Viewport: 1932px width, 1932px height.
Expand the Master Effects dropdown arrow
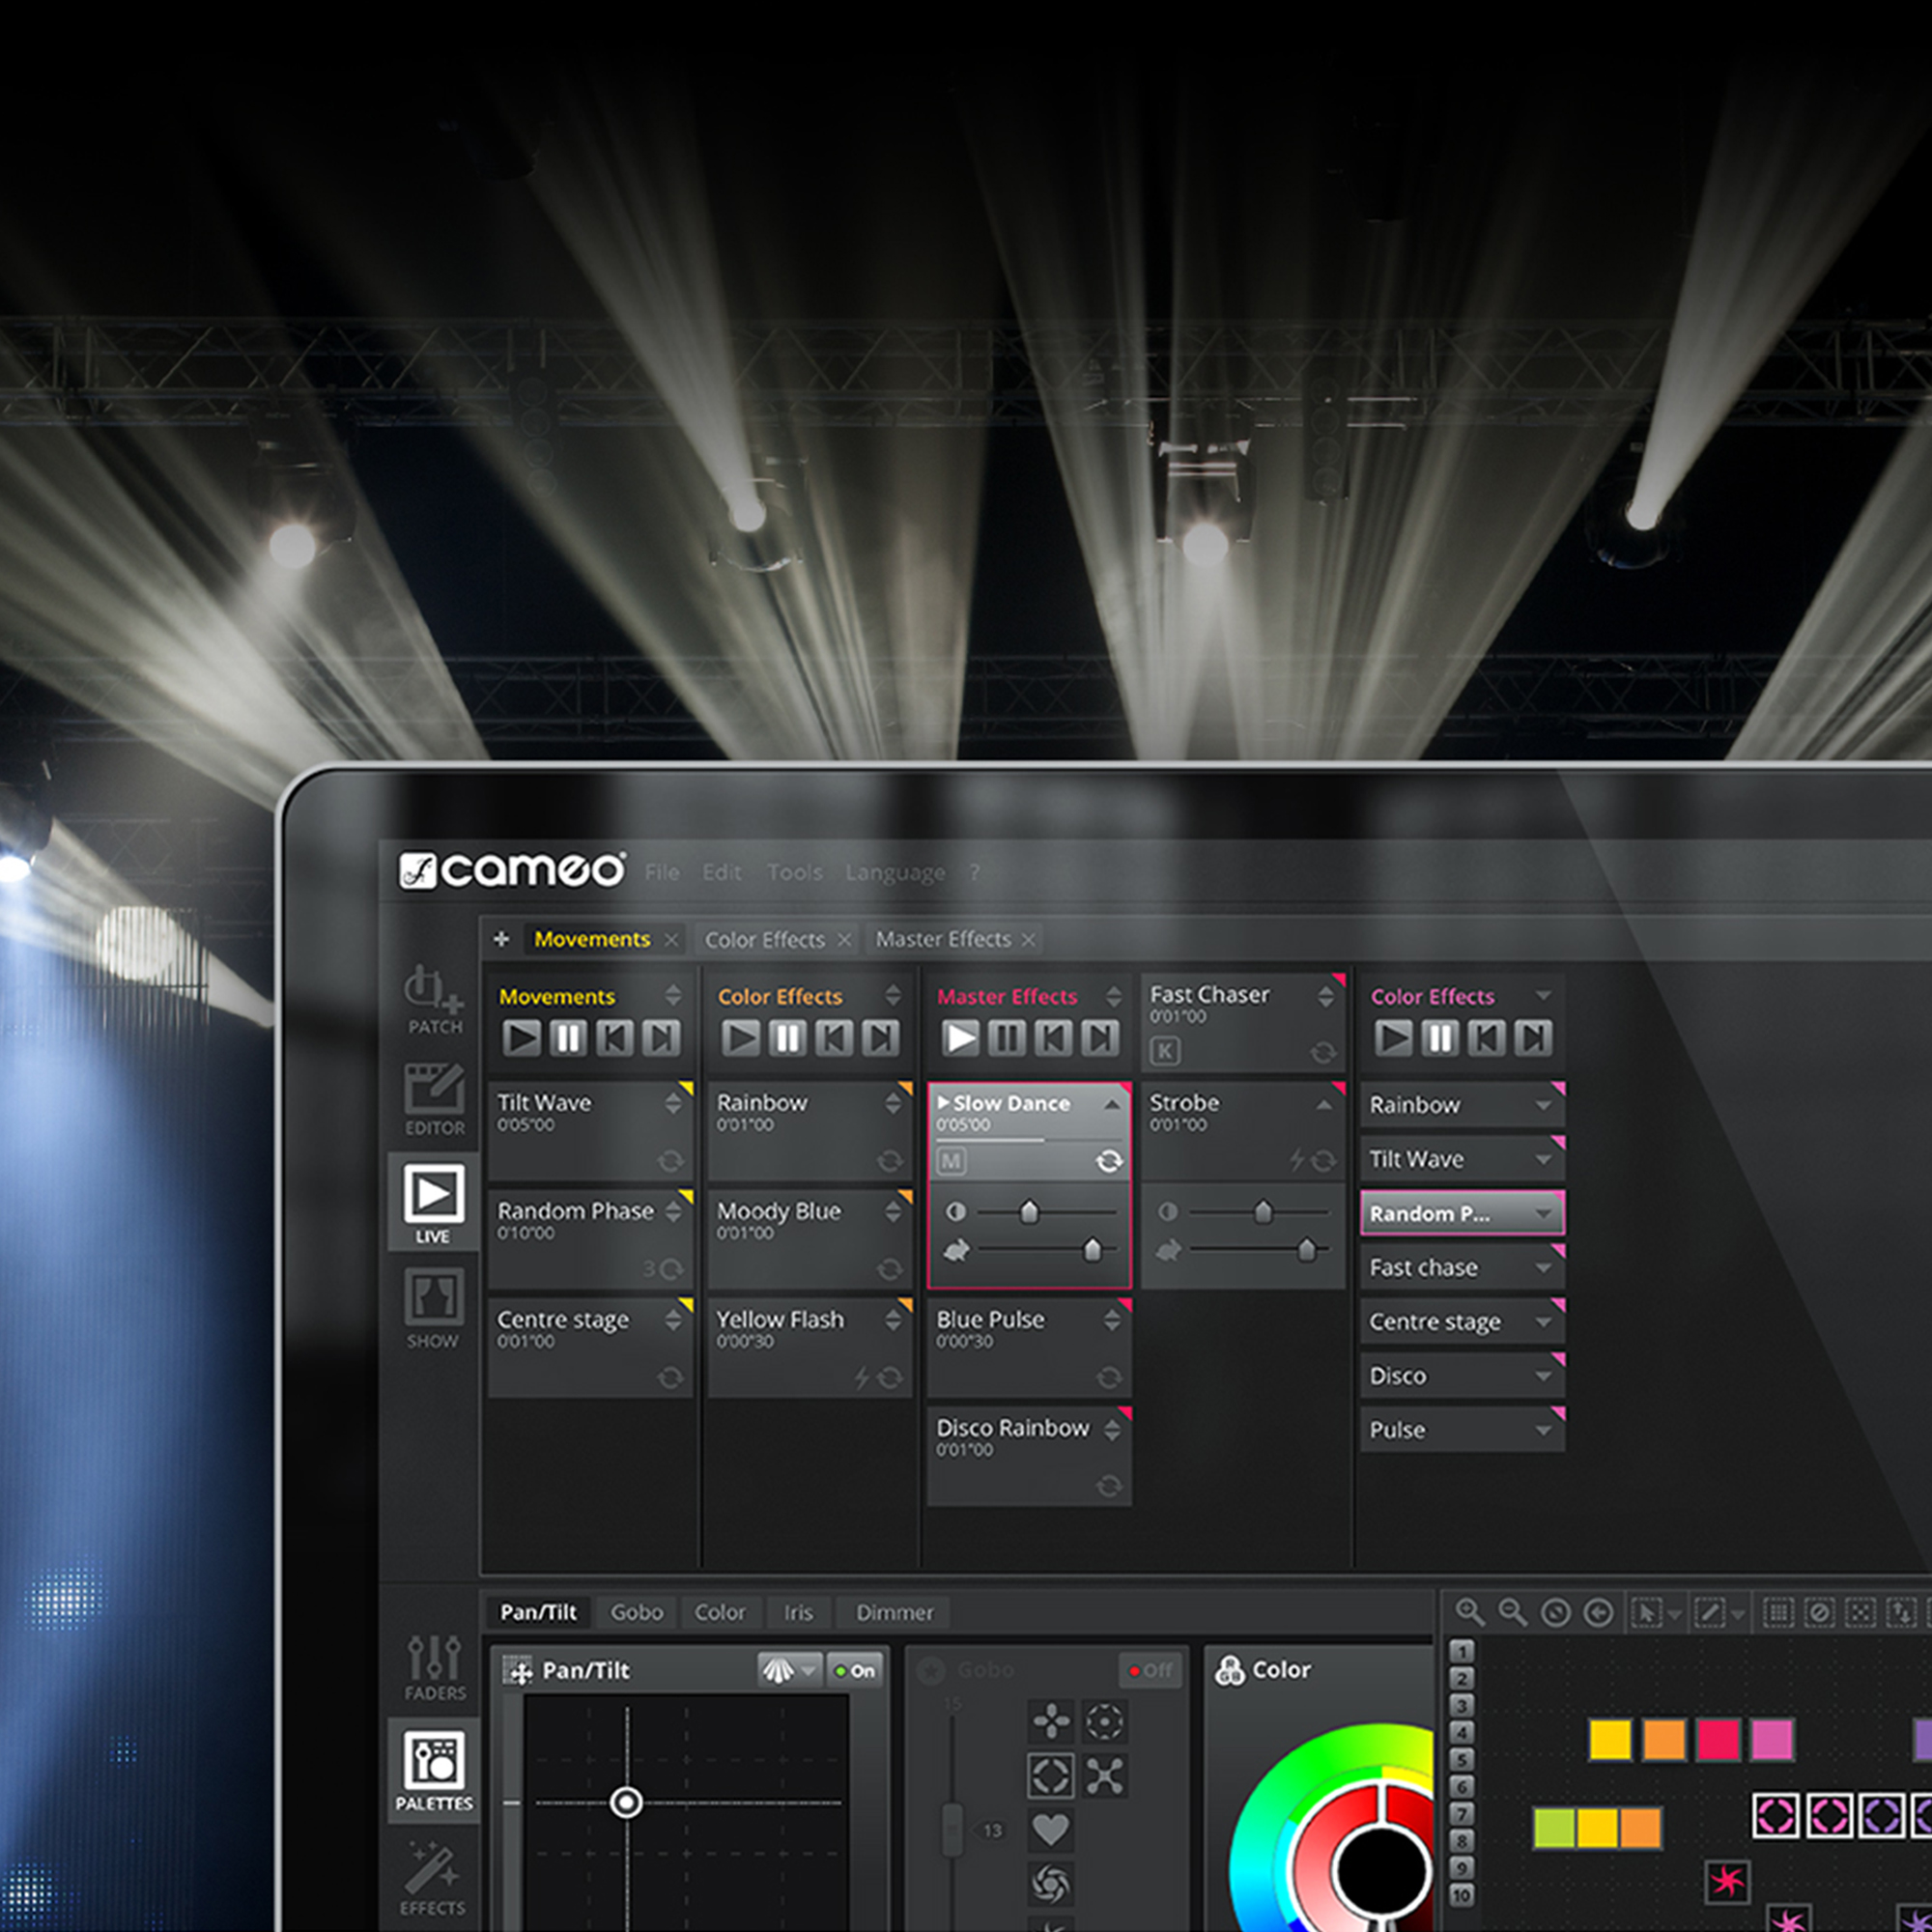1115,994
